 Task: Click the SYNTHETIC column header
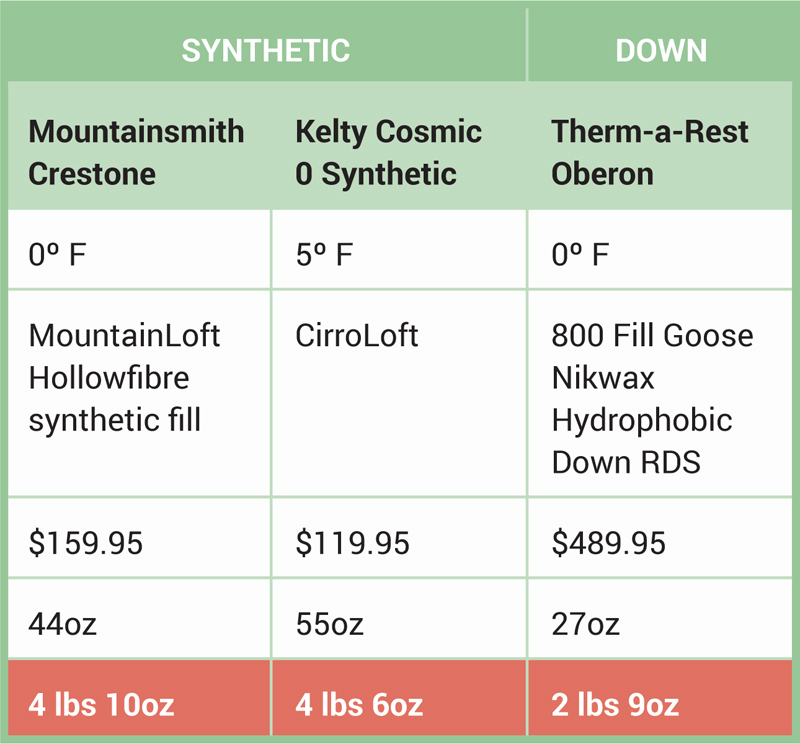click(x=266, y=50)
